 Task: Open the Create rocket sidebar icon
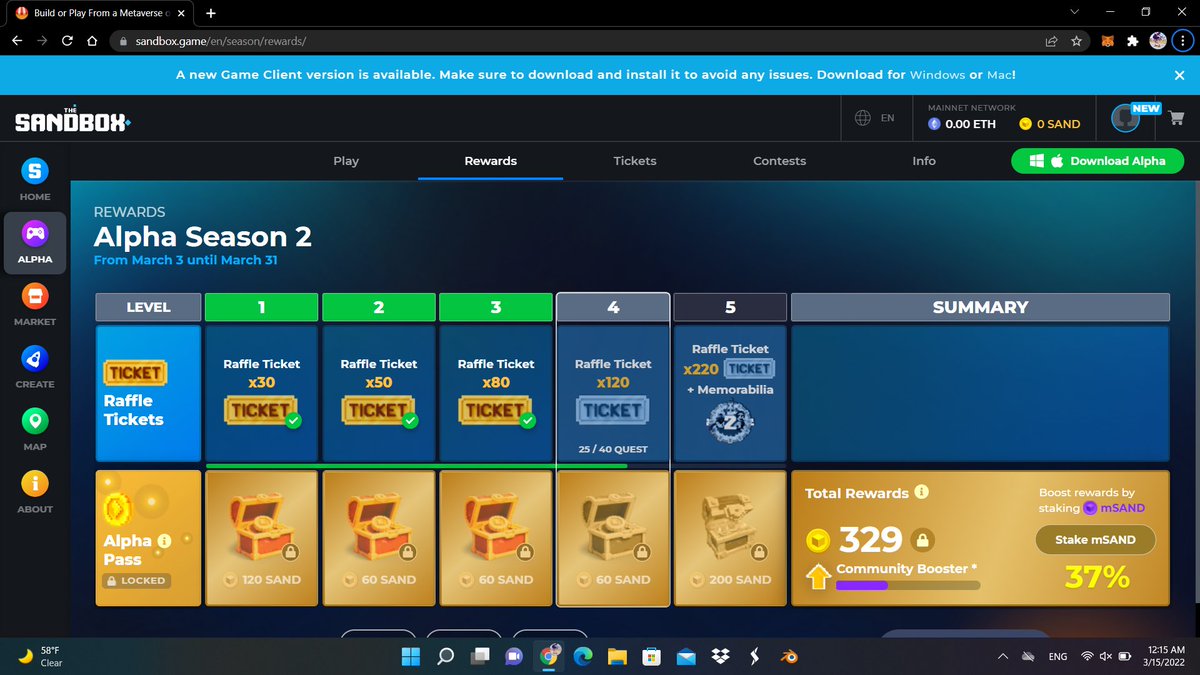(35, 359)
